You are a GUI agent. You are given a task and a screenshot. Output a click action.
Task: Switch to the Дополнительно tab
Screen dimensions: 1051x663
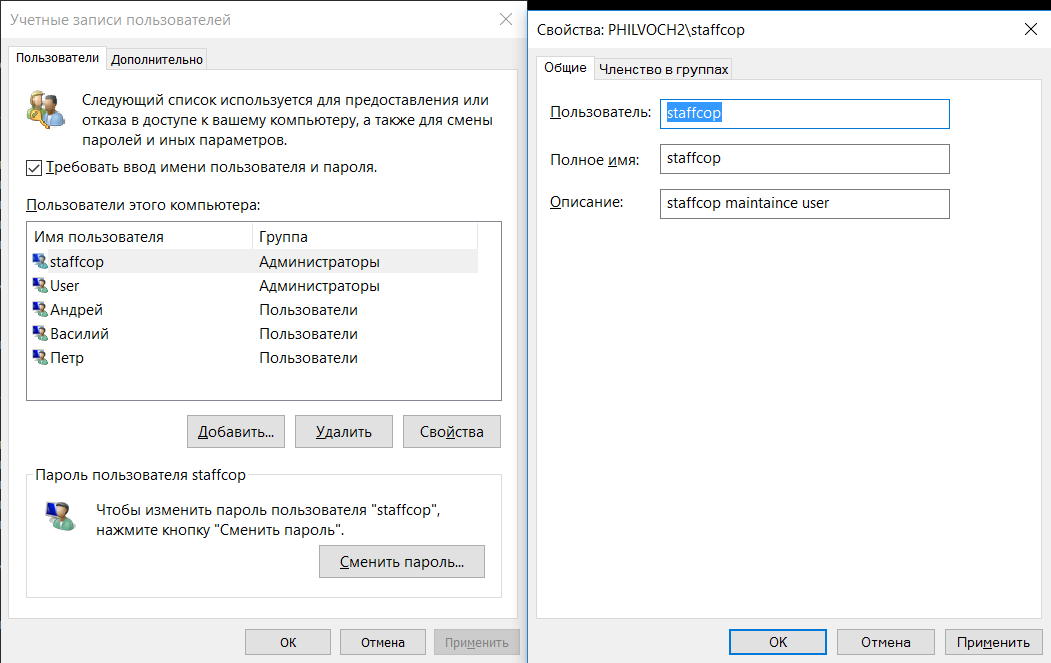click(x=157, y=59)
